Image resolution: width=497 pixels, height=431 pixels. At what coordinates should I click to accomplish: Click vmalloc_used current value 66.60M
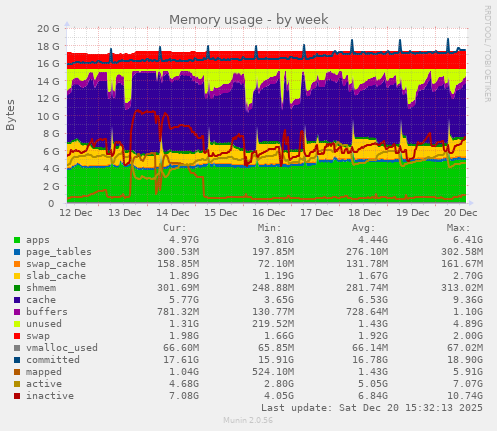[181, 348]
